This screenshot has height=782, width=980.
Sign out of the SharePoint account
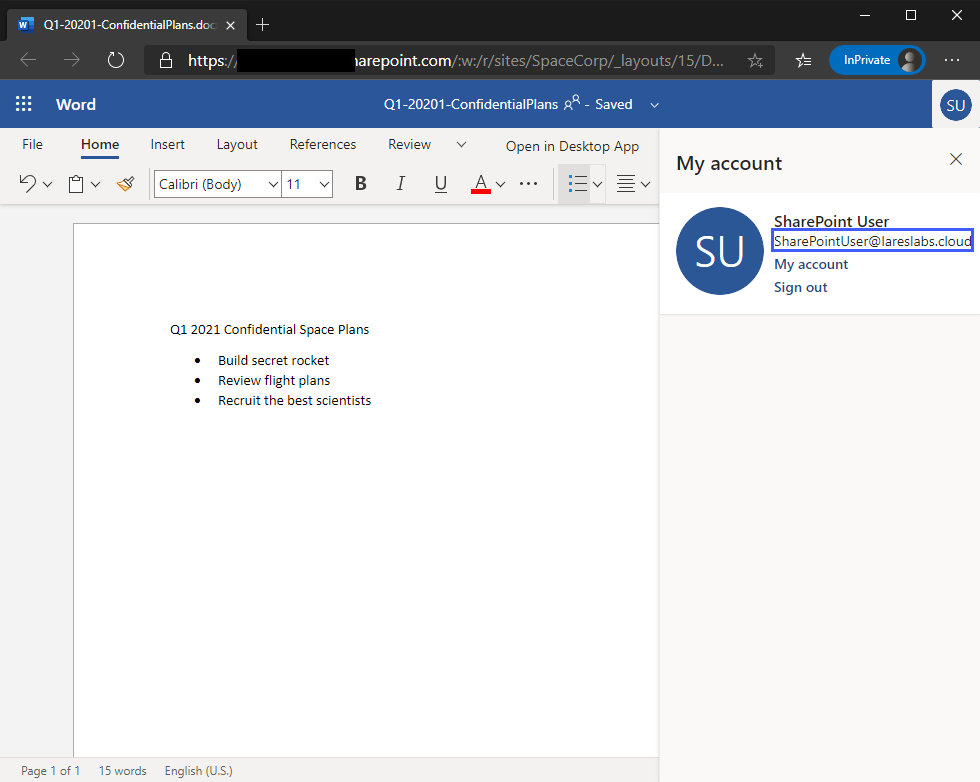pos(800,287)
